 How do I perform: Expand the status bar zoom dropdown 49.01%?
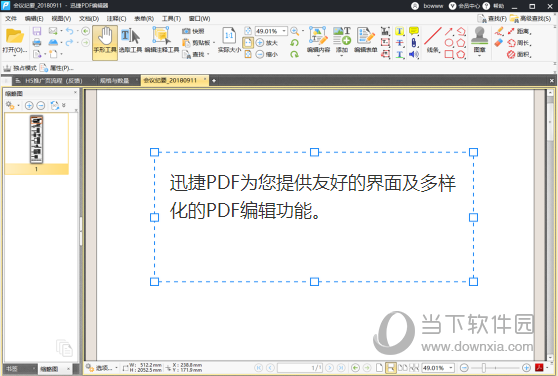[x=451, y=367]
